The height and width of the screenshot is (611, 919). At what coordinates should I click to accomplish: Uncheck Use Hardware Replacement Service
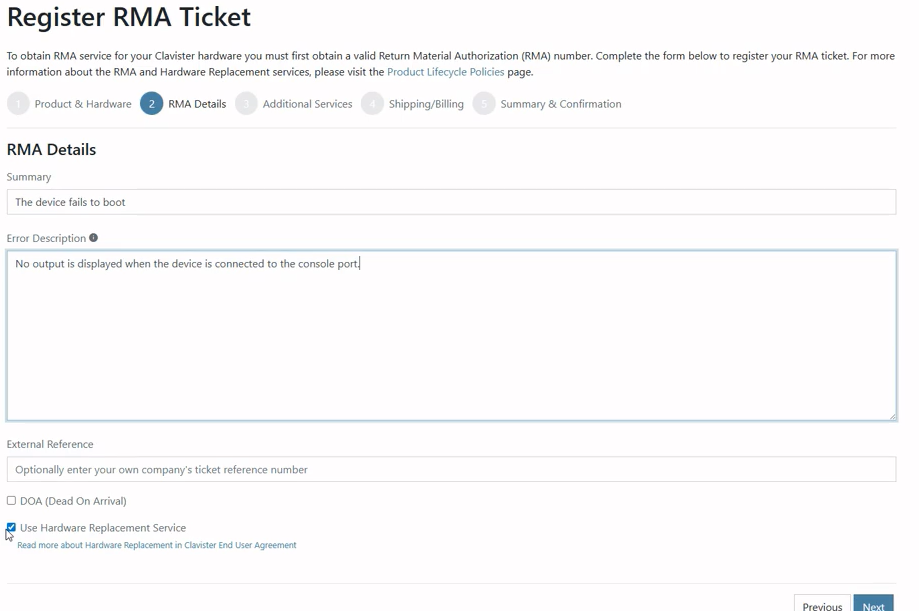[x=11, y=527]
